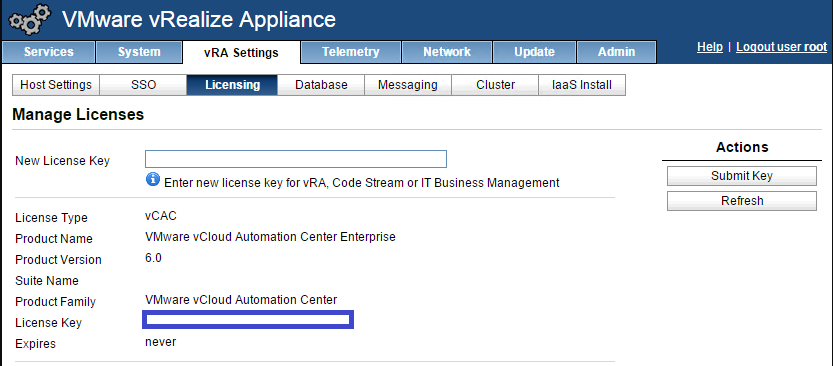The width and height of the screenshot is (833, 366).
Task: Switch to the System tab
Action: pyautogui.click(x=139, y=52)
